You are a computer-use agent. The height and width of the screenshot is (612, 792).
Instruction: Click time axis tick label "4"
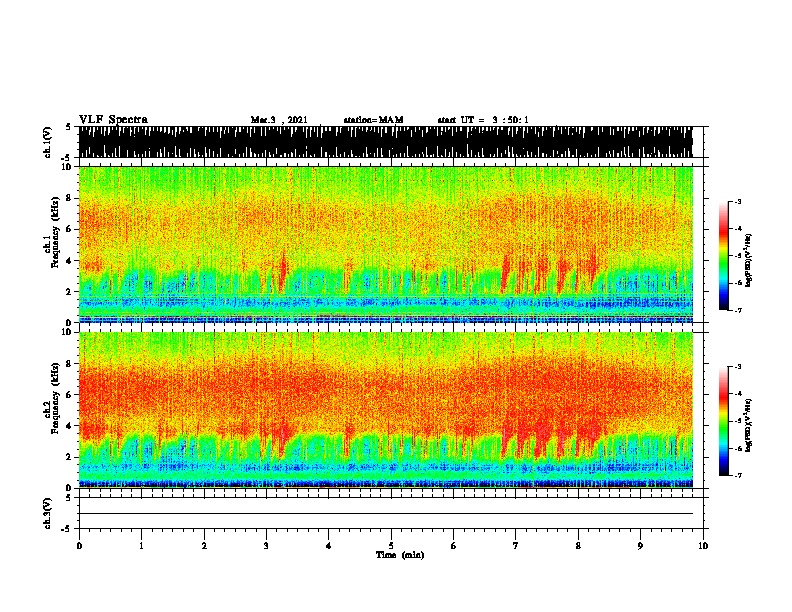point(329,546)
